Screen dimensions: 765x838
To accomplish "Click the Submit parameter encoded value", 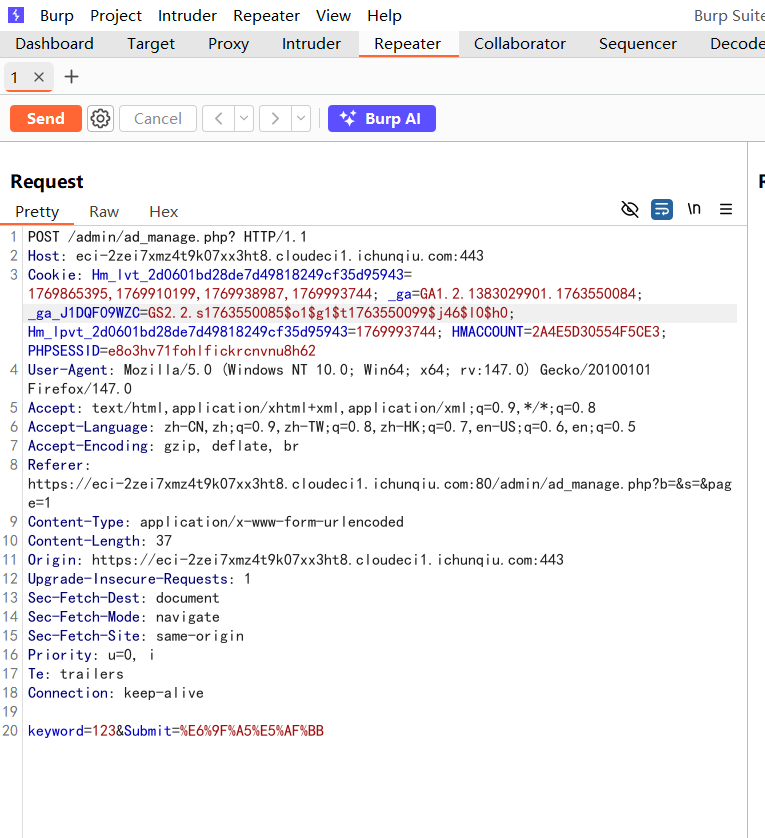I will 252,731.
